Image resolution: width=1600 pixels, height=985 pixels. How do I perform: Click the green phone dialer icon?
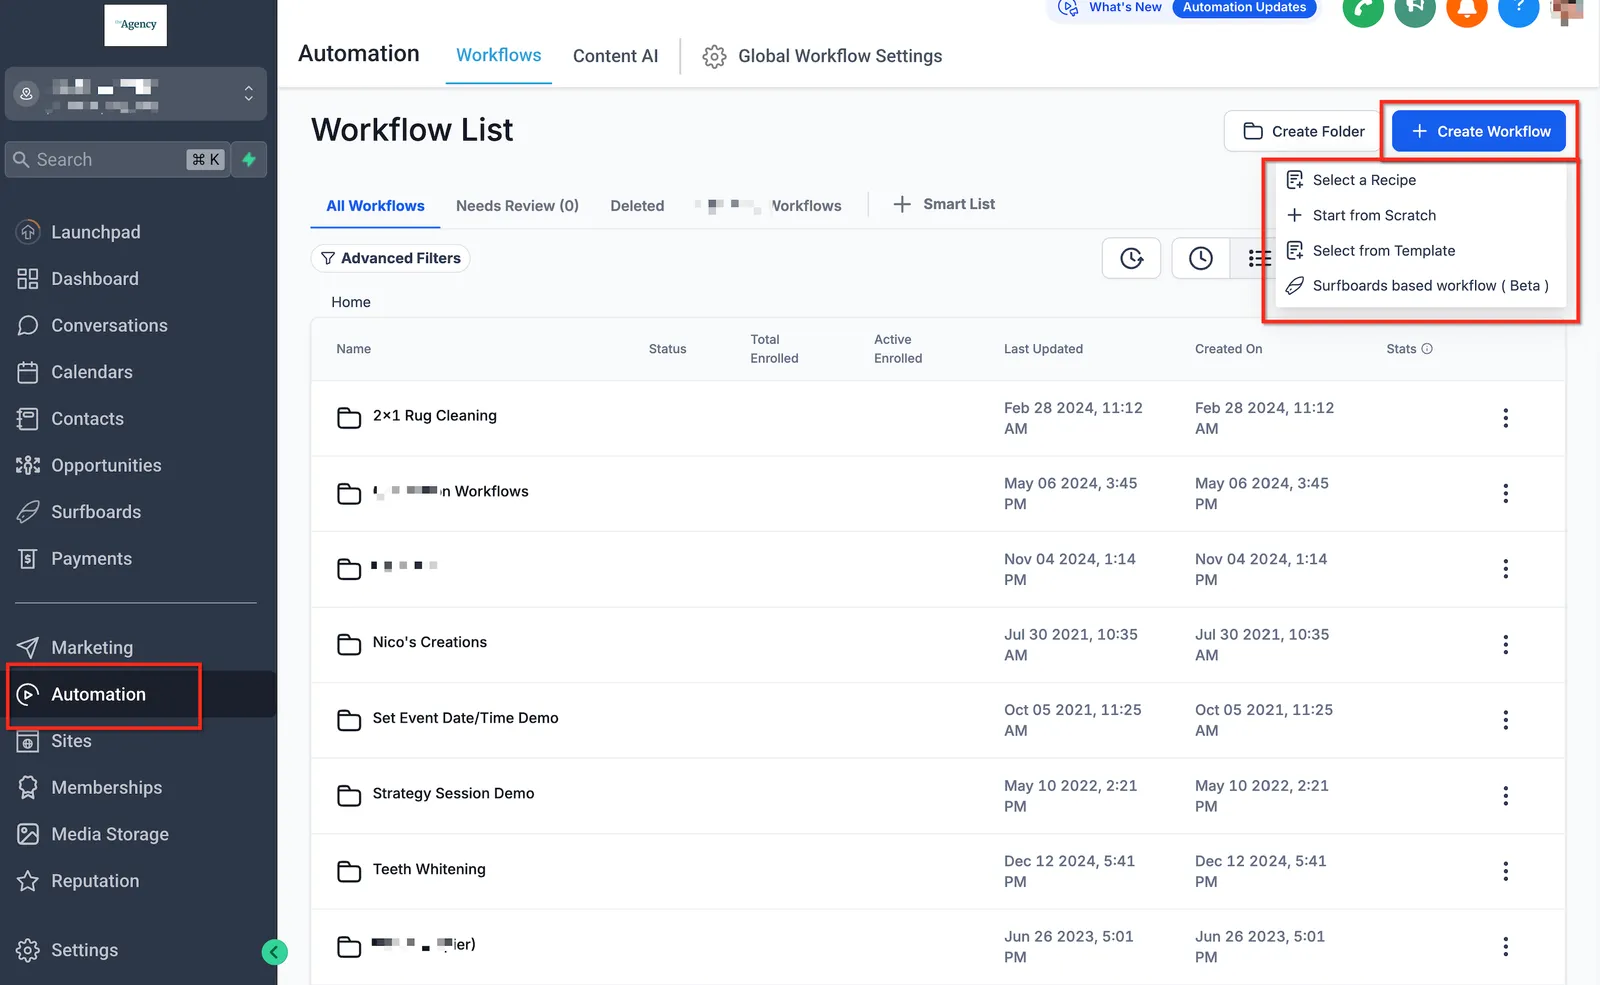[1363, 8]
